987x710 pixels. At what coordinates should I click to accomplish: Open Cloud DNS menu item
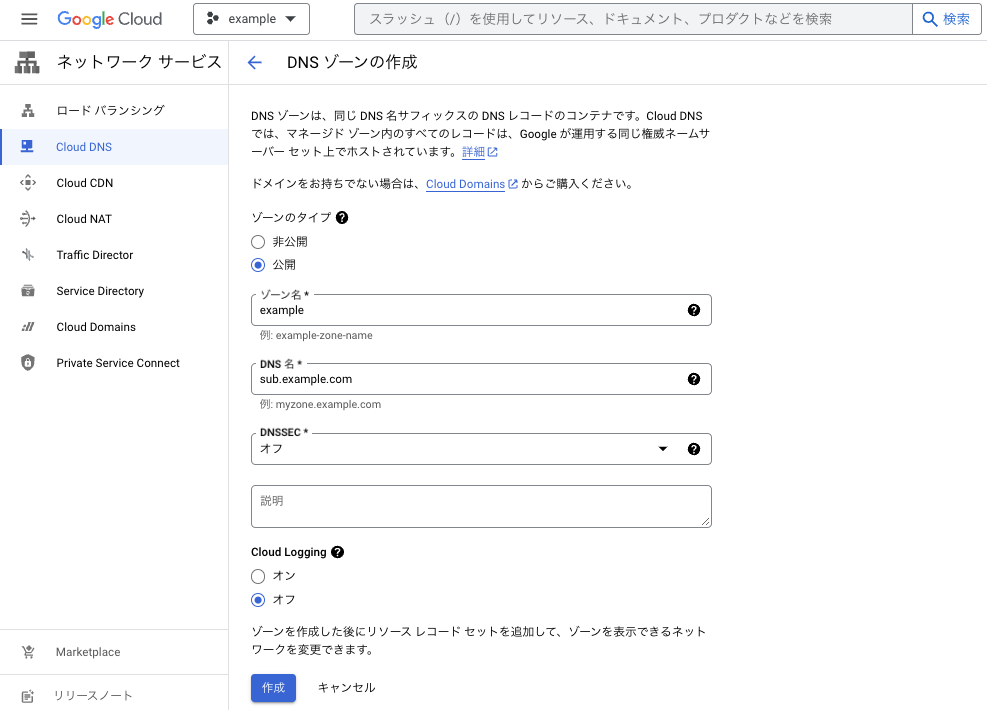point(115,147)
